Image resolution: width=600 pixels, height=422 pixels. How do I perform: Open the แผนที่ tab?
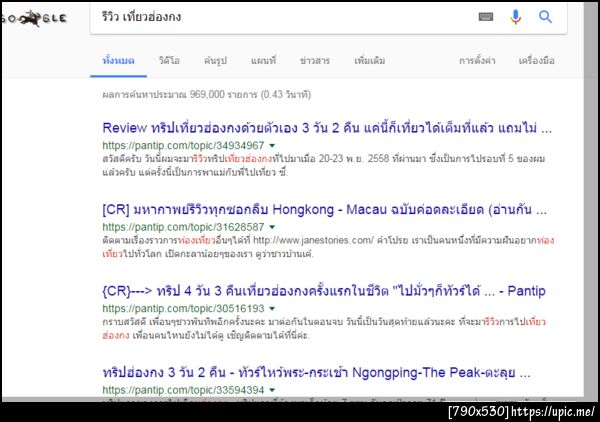tap(263, 61)
